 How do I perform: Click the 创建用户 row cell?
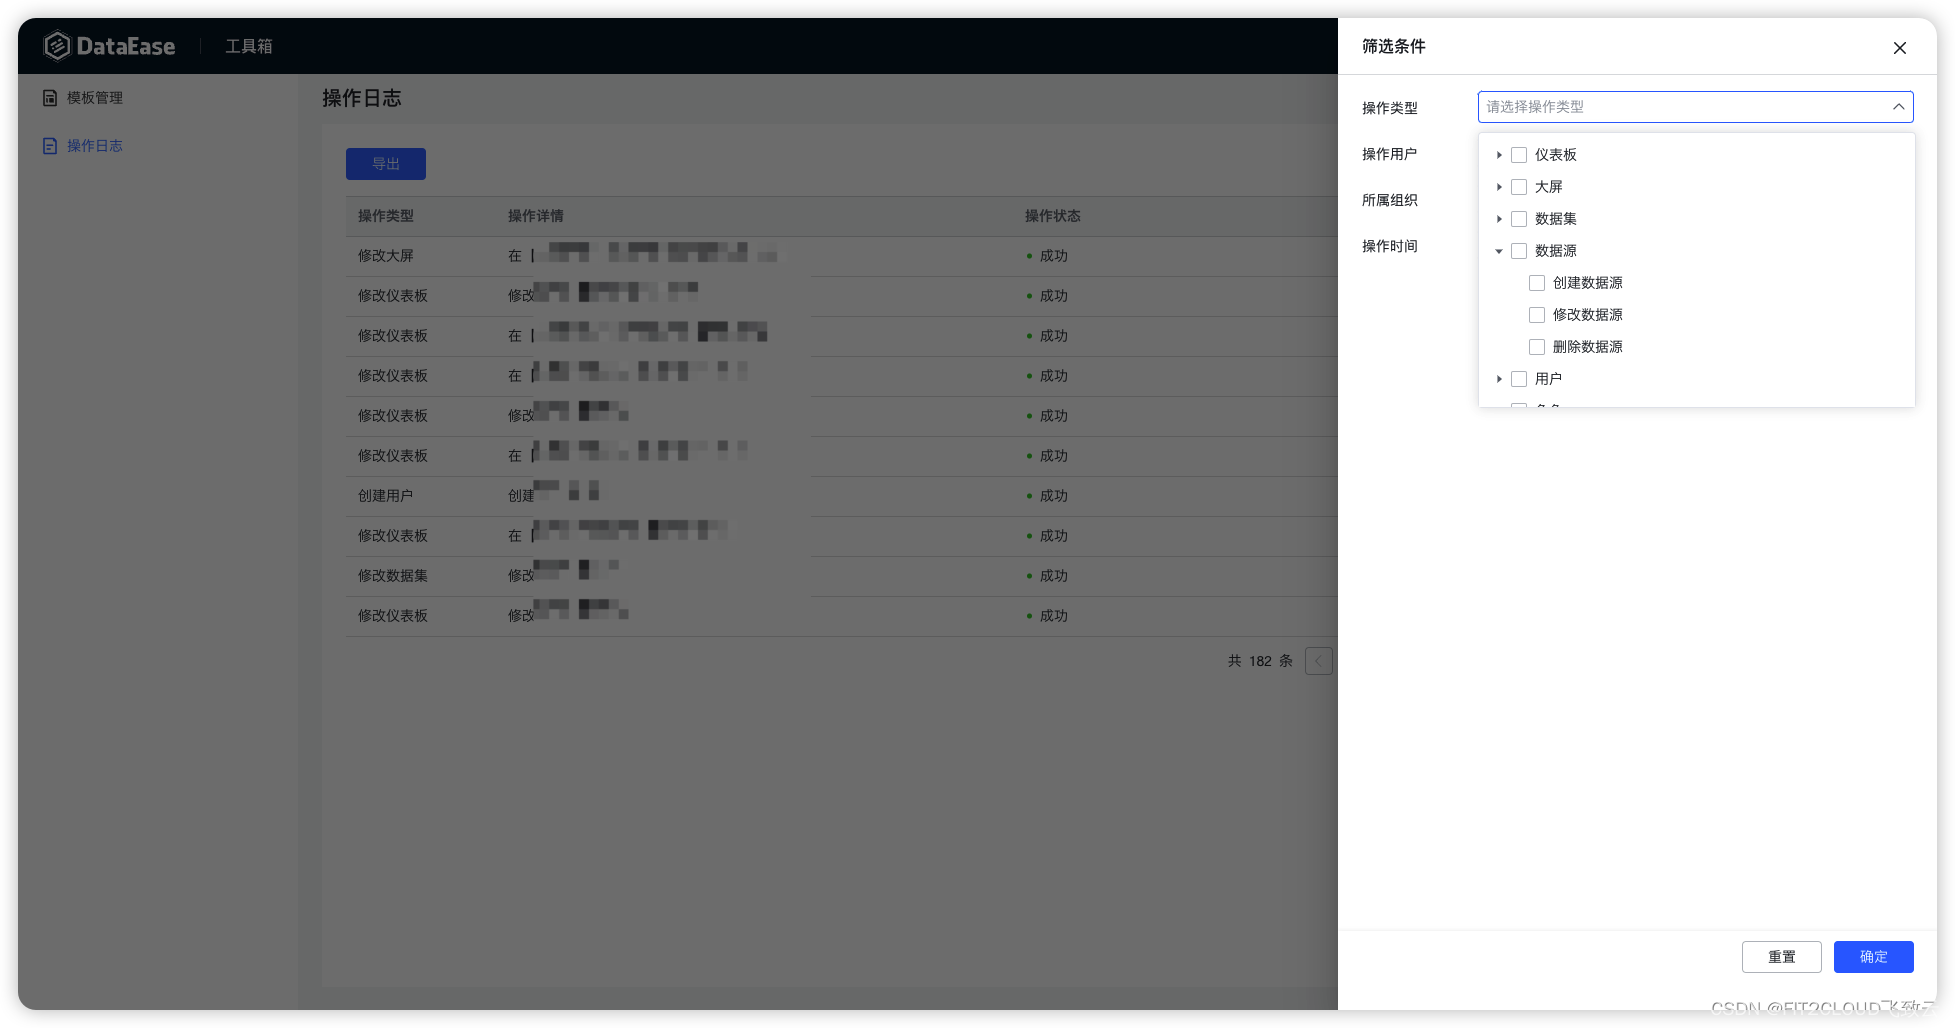386,496
